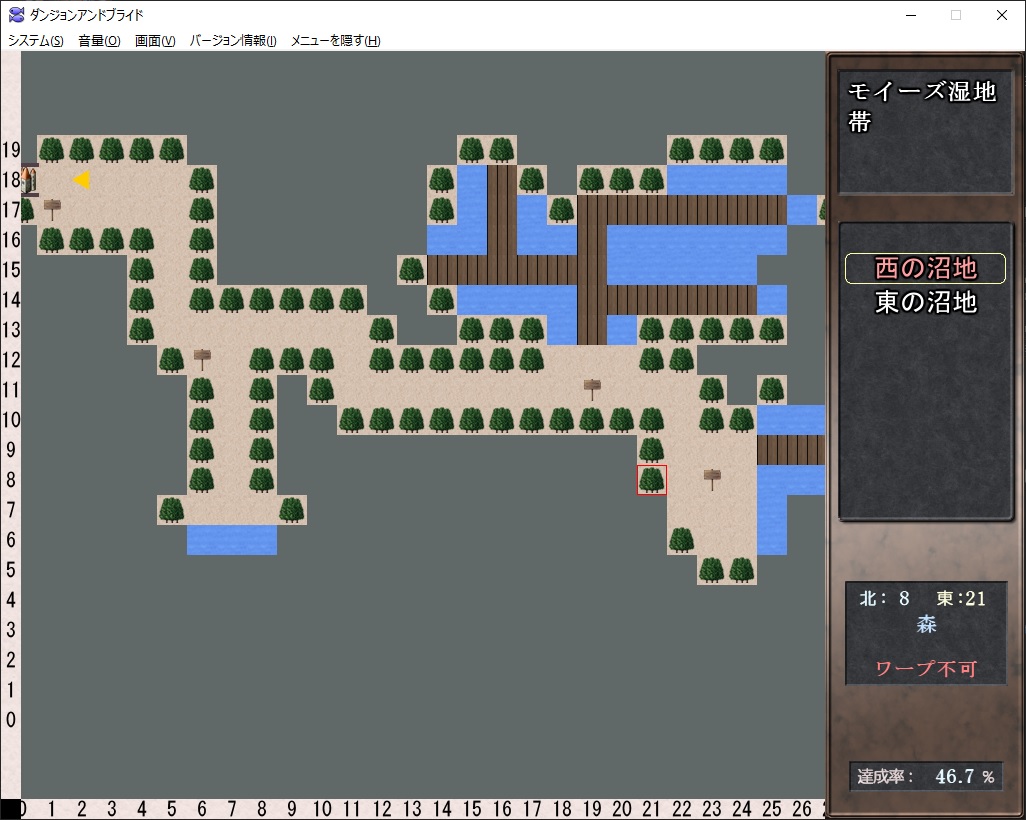This screenshot has width=1026, height=820.
Task: Open the バージョン情報(I) menu
Action: pos(233,41)
